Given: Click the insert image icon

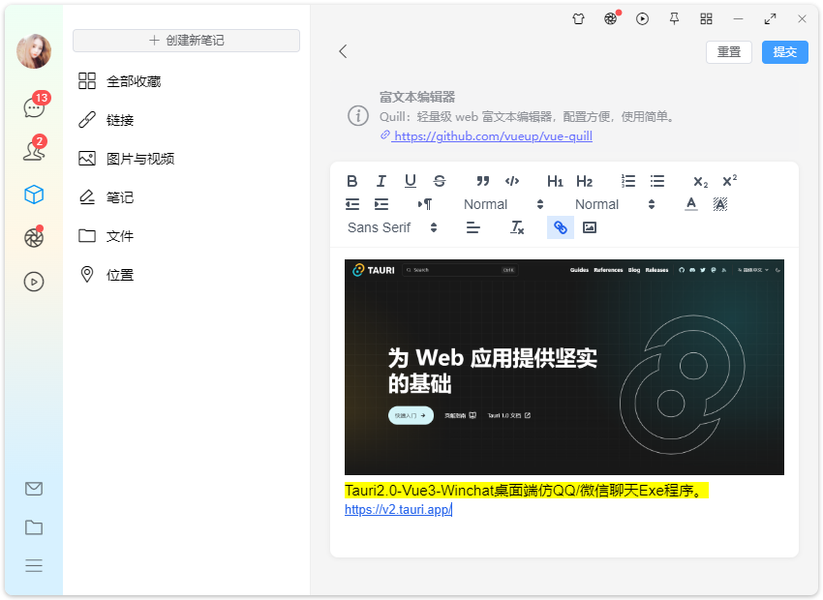Looking at the screenshot, I should 589,227.
